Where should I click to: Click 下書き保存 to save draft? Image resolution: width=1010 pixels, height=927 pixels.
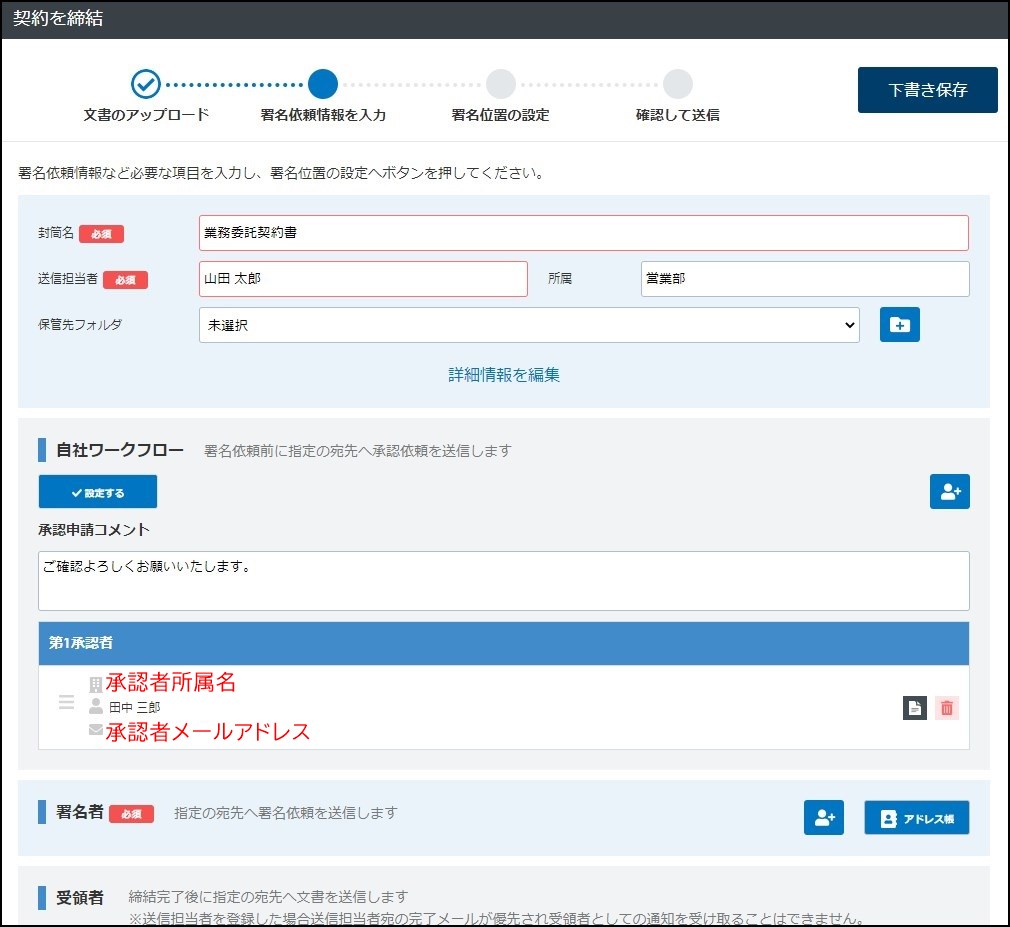pos(927,90)
